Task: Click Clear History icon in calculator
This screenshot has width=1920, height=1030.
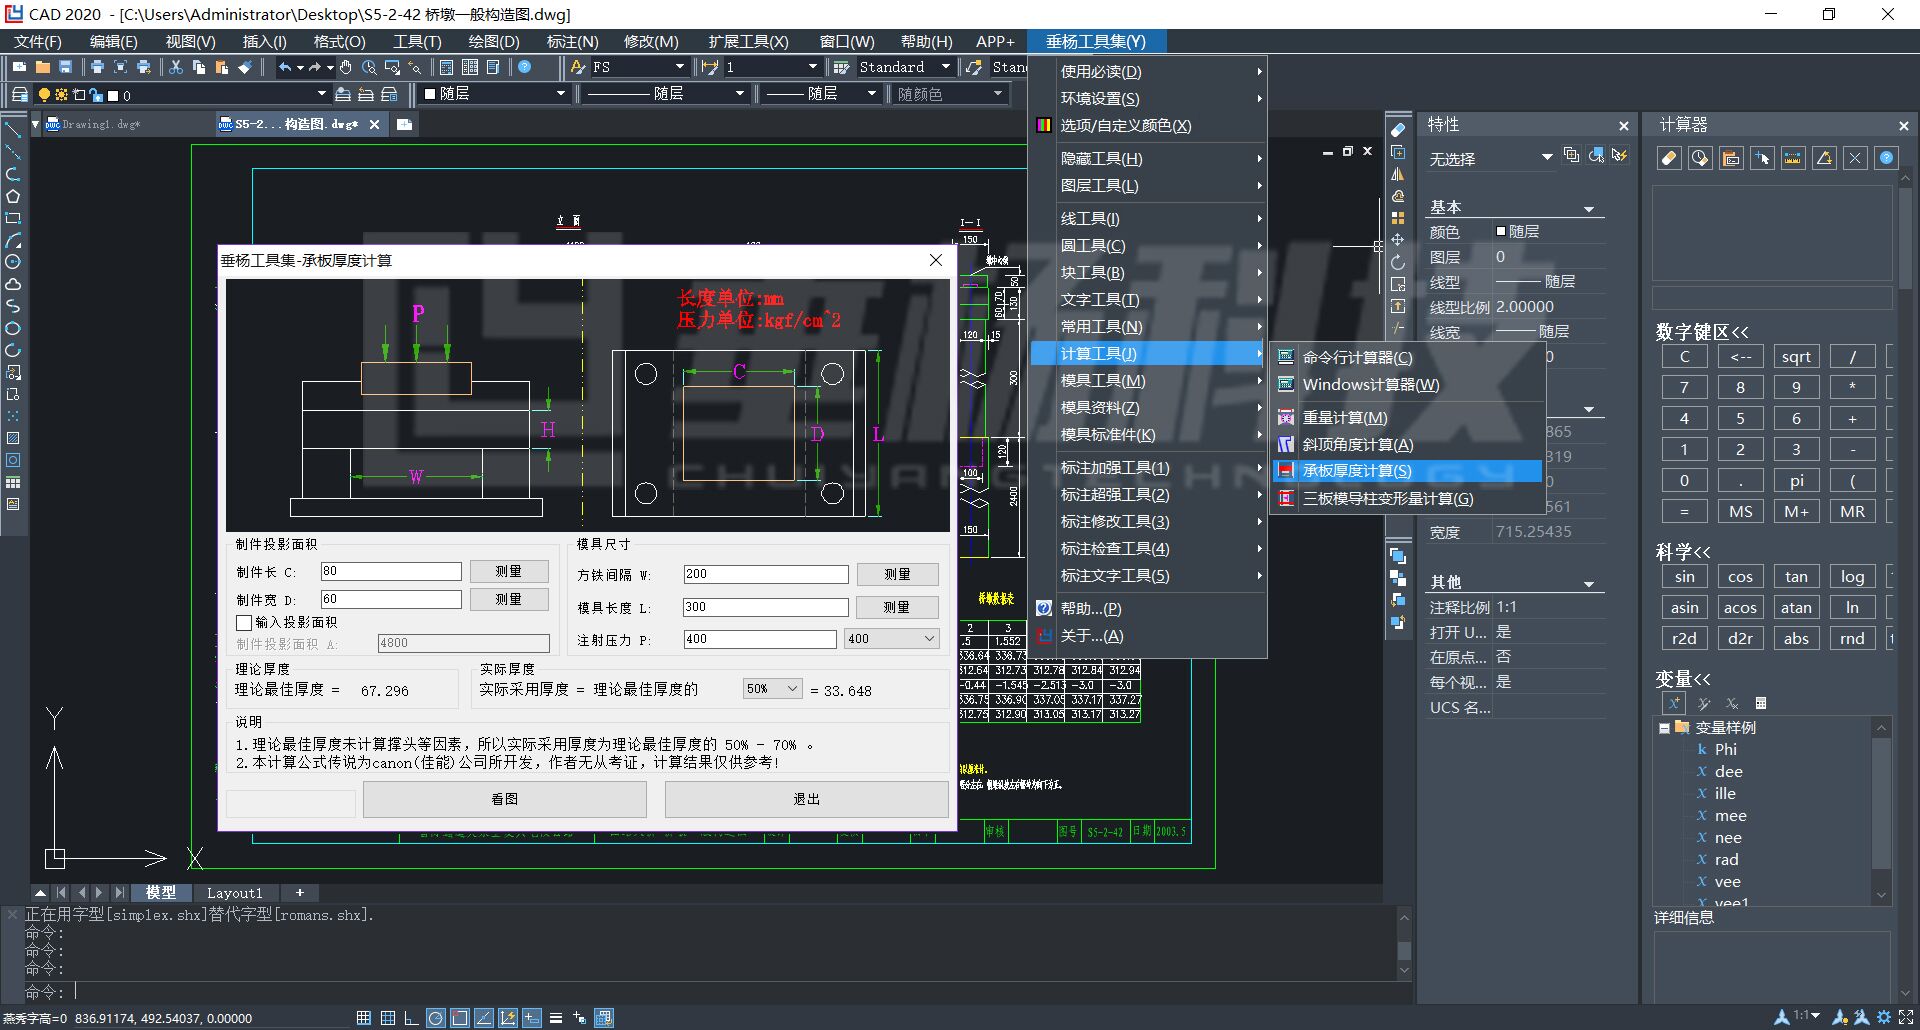Action: [x=1700, y=158]
